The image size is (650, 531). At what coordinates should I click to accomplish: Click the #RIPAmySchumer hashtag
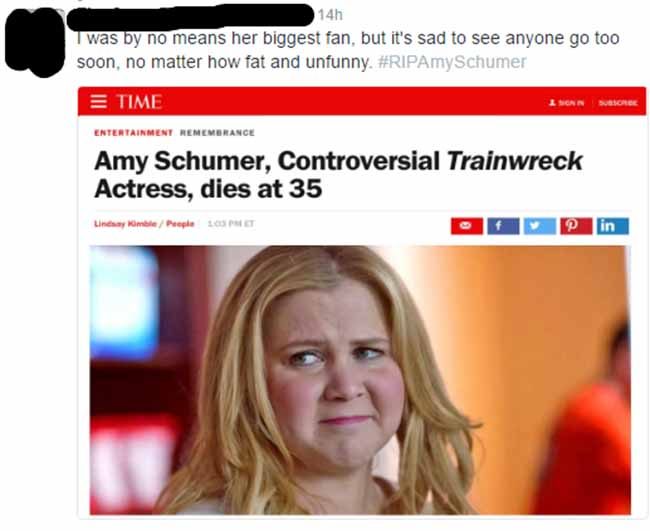pyautogui.click(x=452, y=62)
